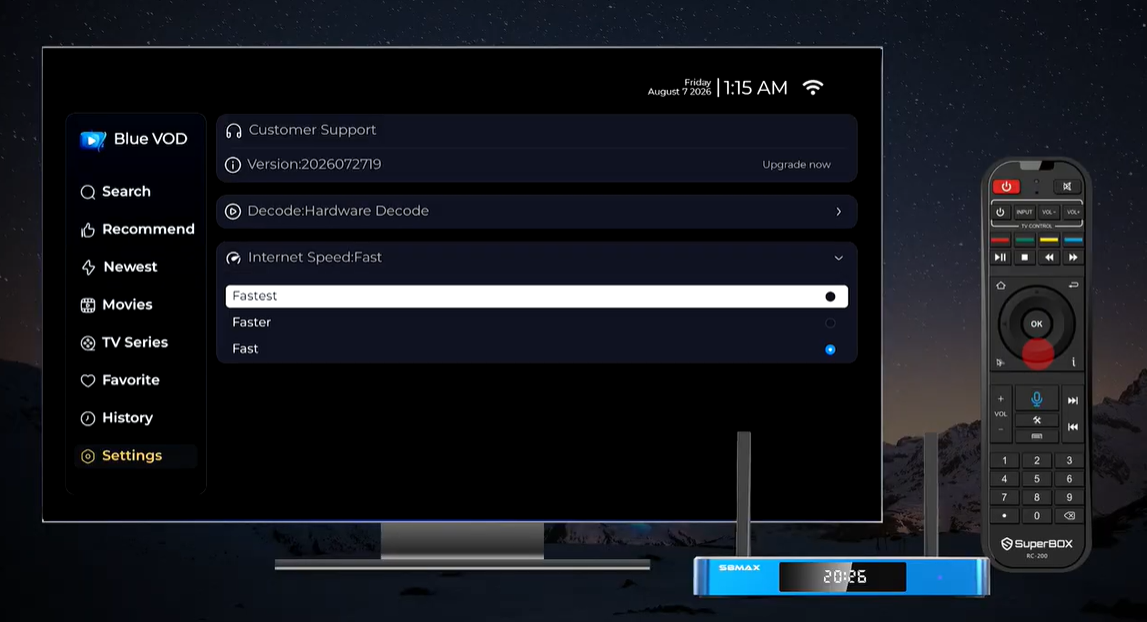This screenshot has width=1147, height=622.
Task: Click the volume plus on remote
Action: click(x=1001, y=400)
